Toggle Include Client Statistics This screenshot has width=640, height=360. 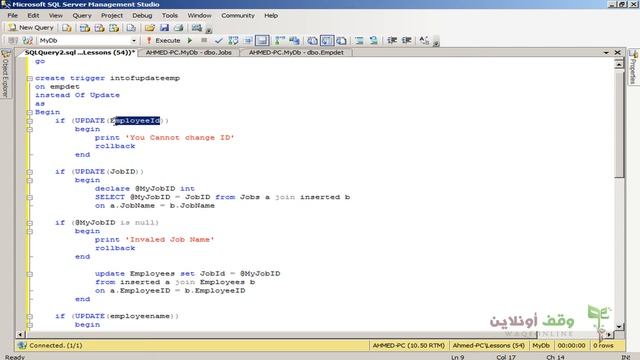pos(294,40)
